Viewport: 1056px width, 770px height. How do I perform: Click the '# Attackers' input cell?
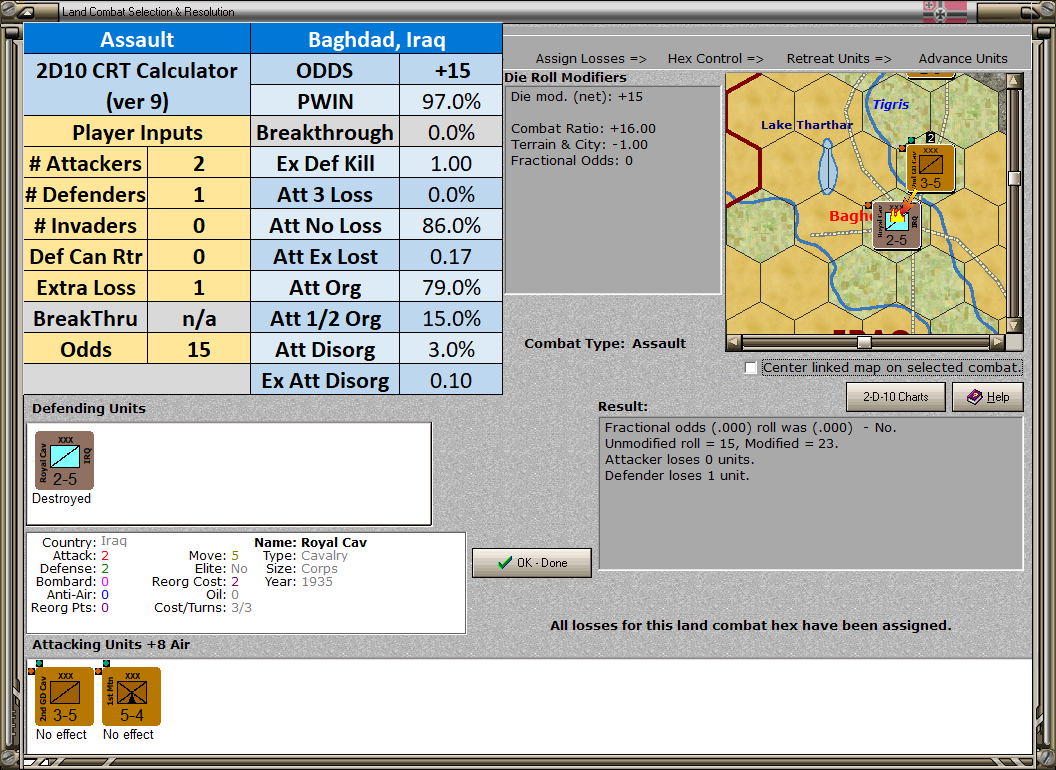pos(198,163)
